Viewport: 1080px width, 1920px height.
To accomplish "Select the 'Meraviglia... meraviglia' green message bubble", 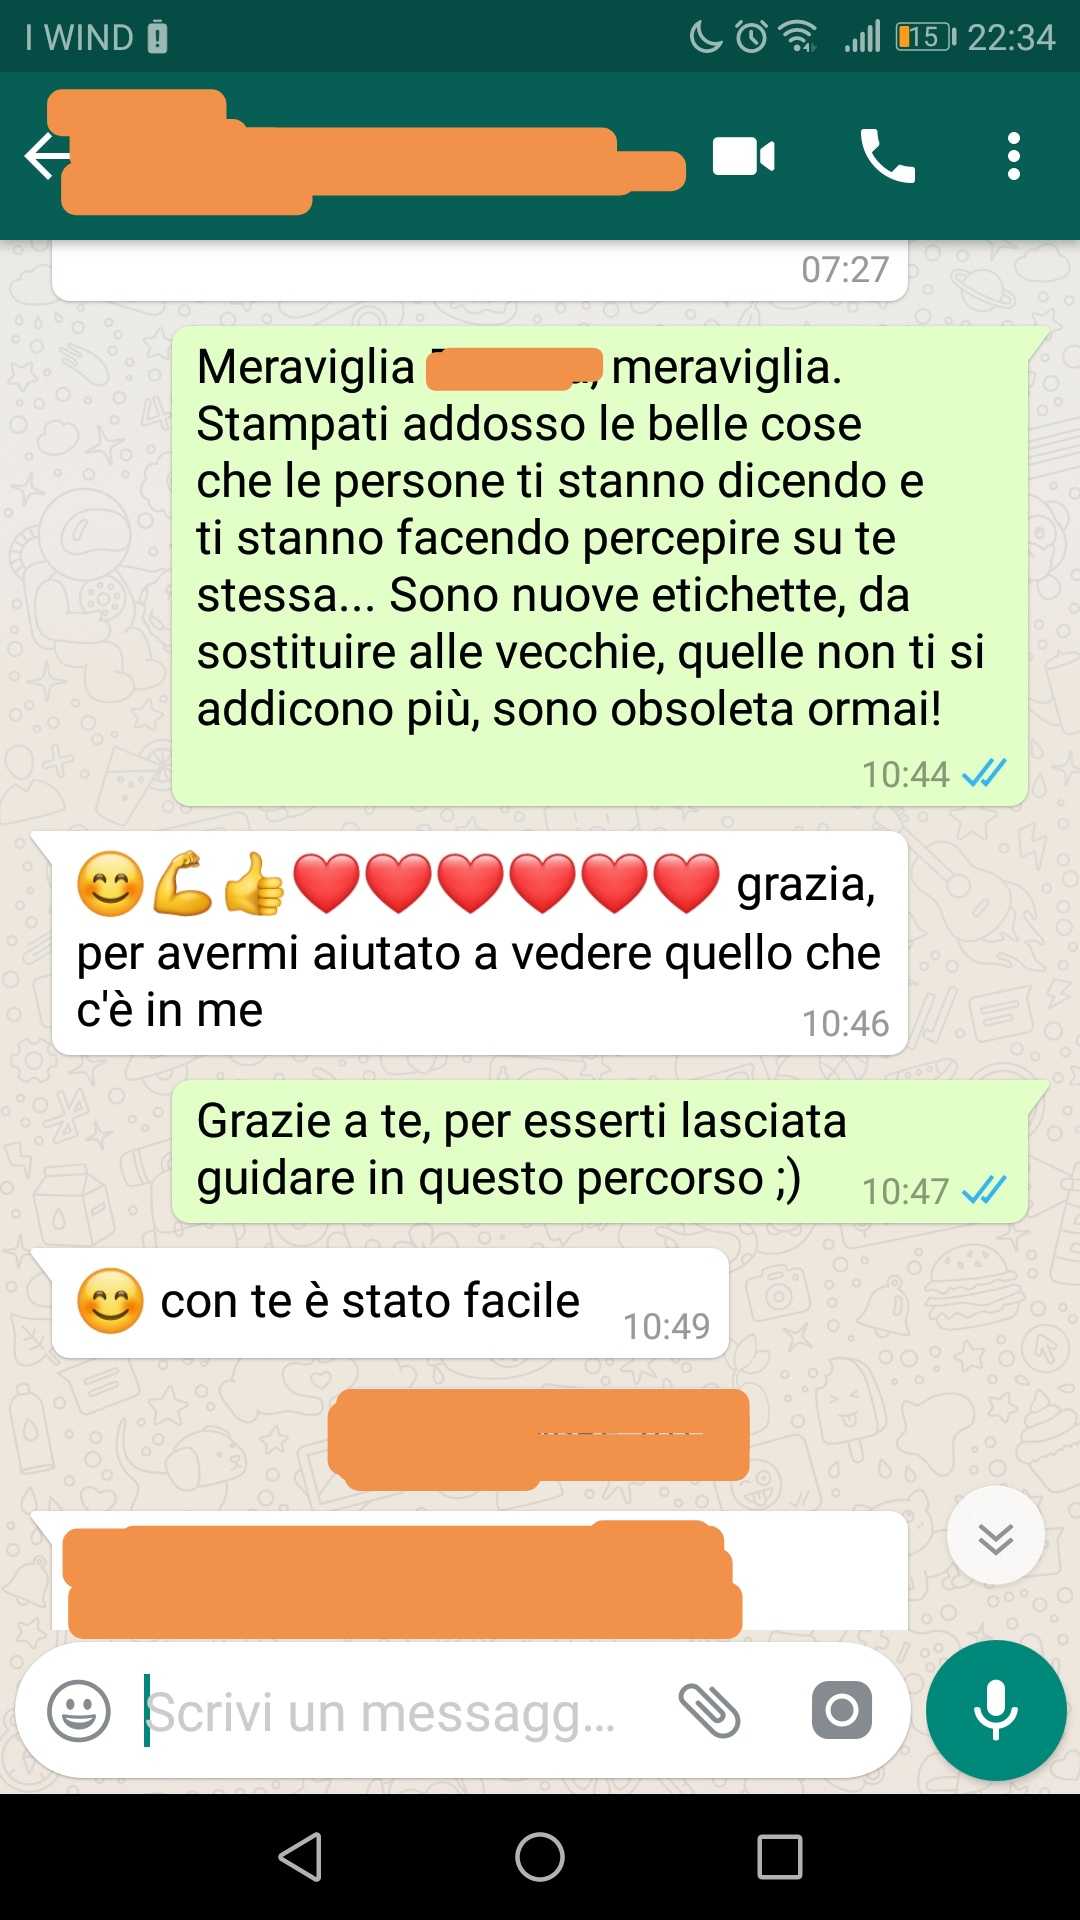I will pos(600,566).
